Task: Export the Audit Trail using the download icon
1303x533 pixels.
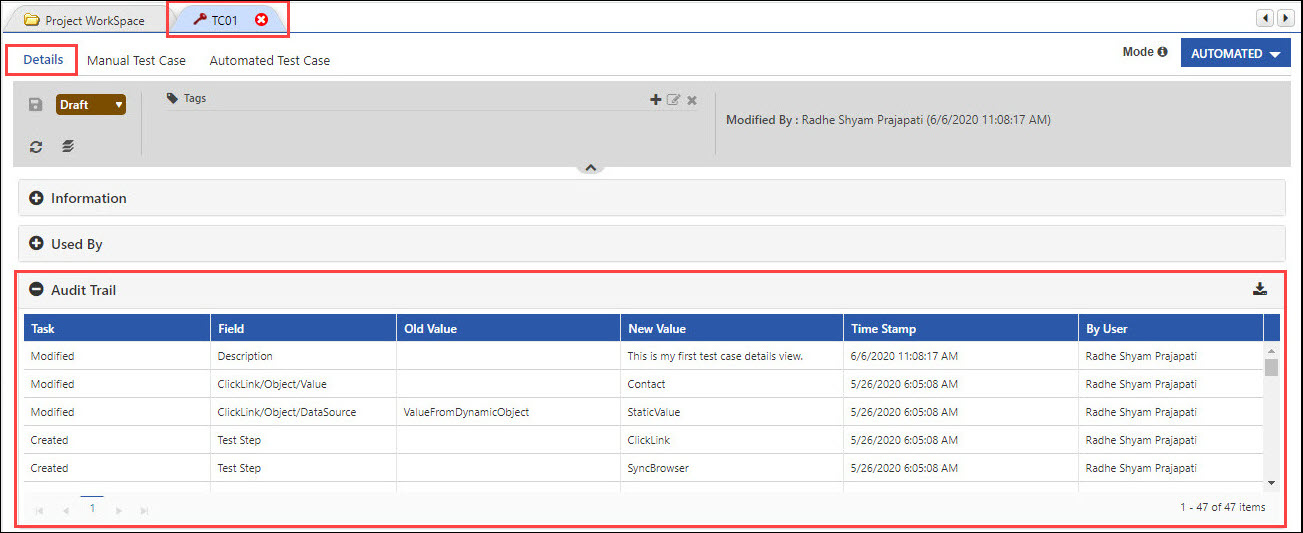Action: point(1259,290)
